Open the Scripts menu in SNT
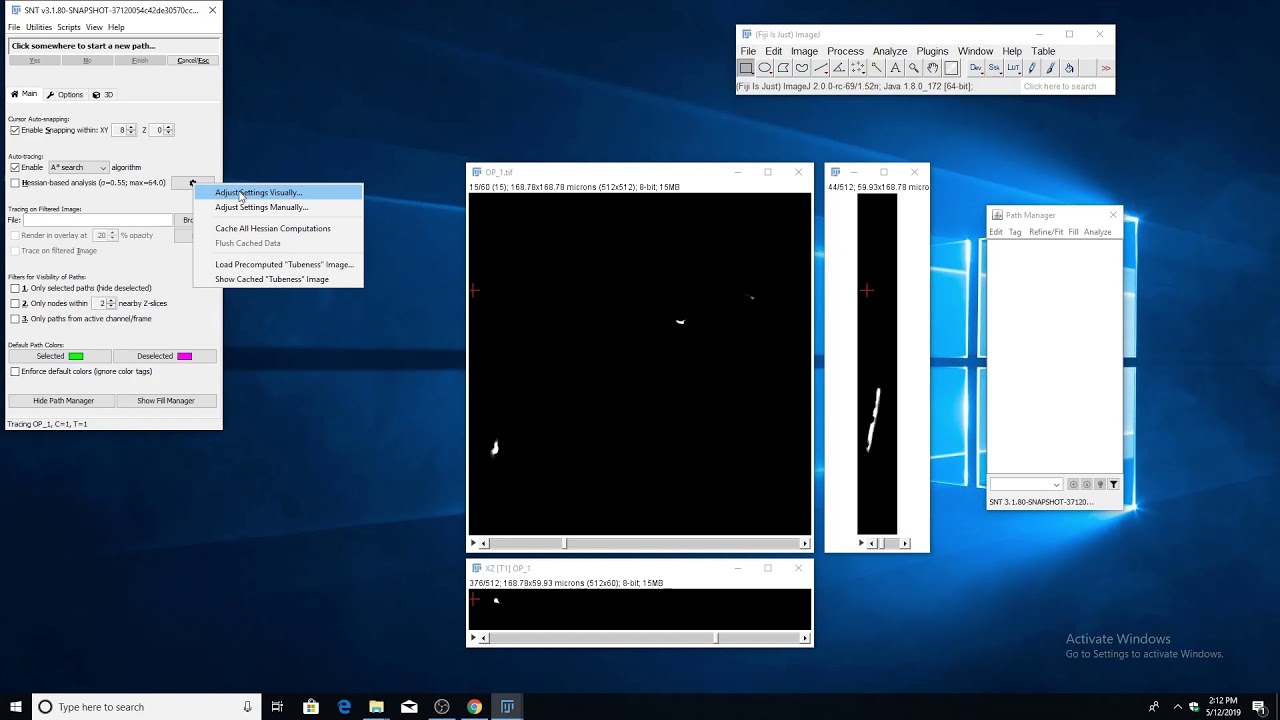Image resolution: width=1280 pixels, height=720 pixels. click(x=69, y=27)
